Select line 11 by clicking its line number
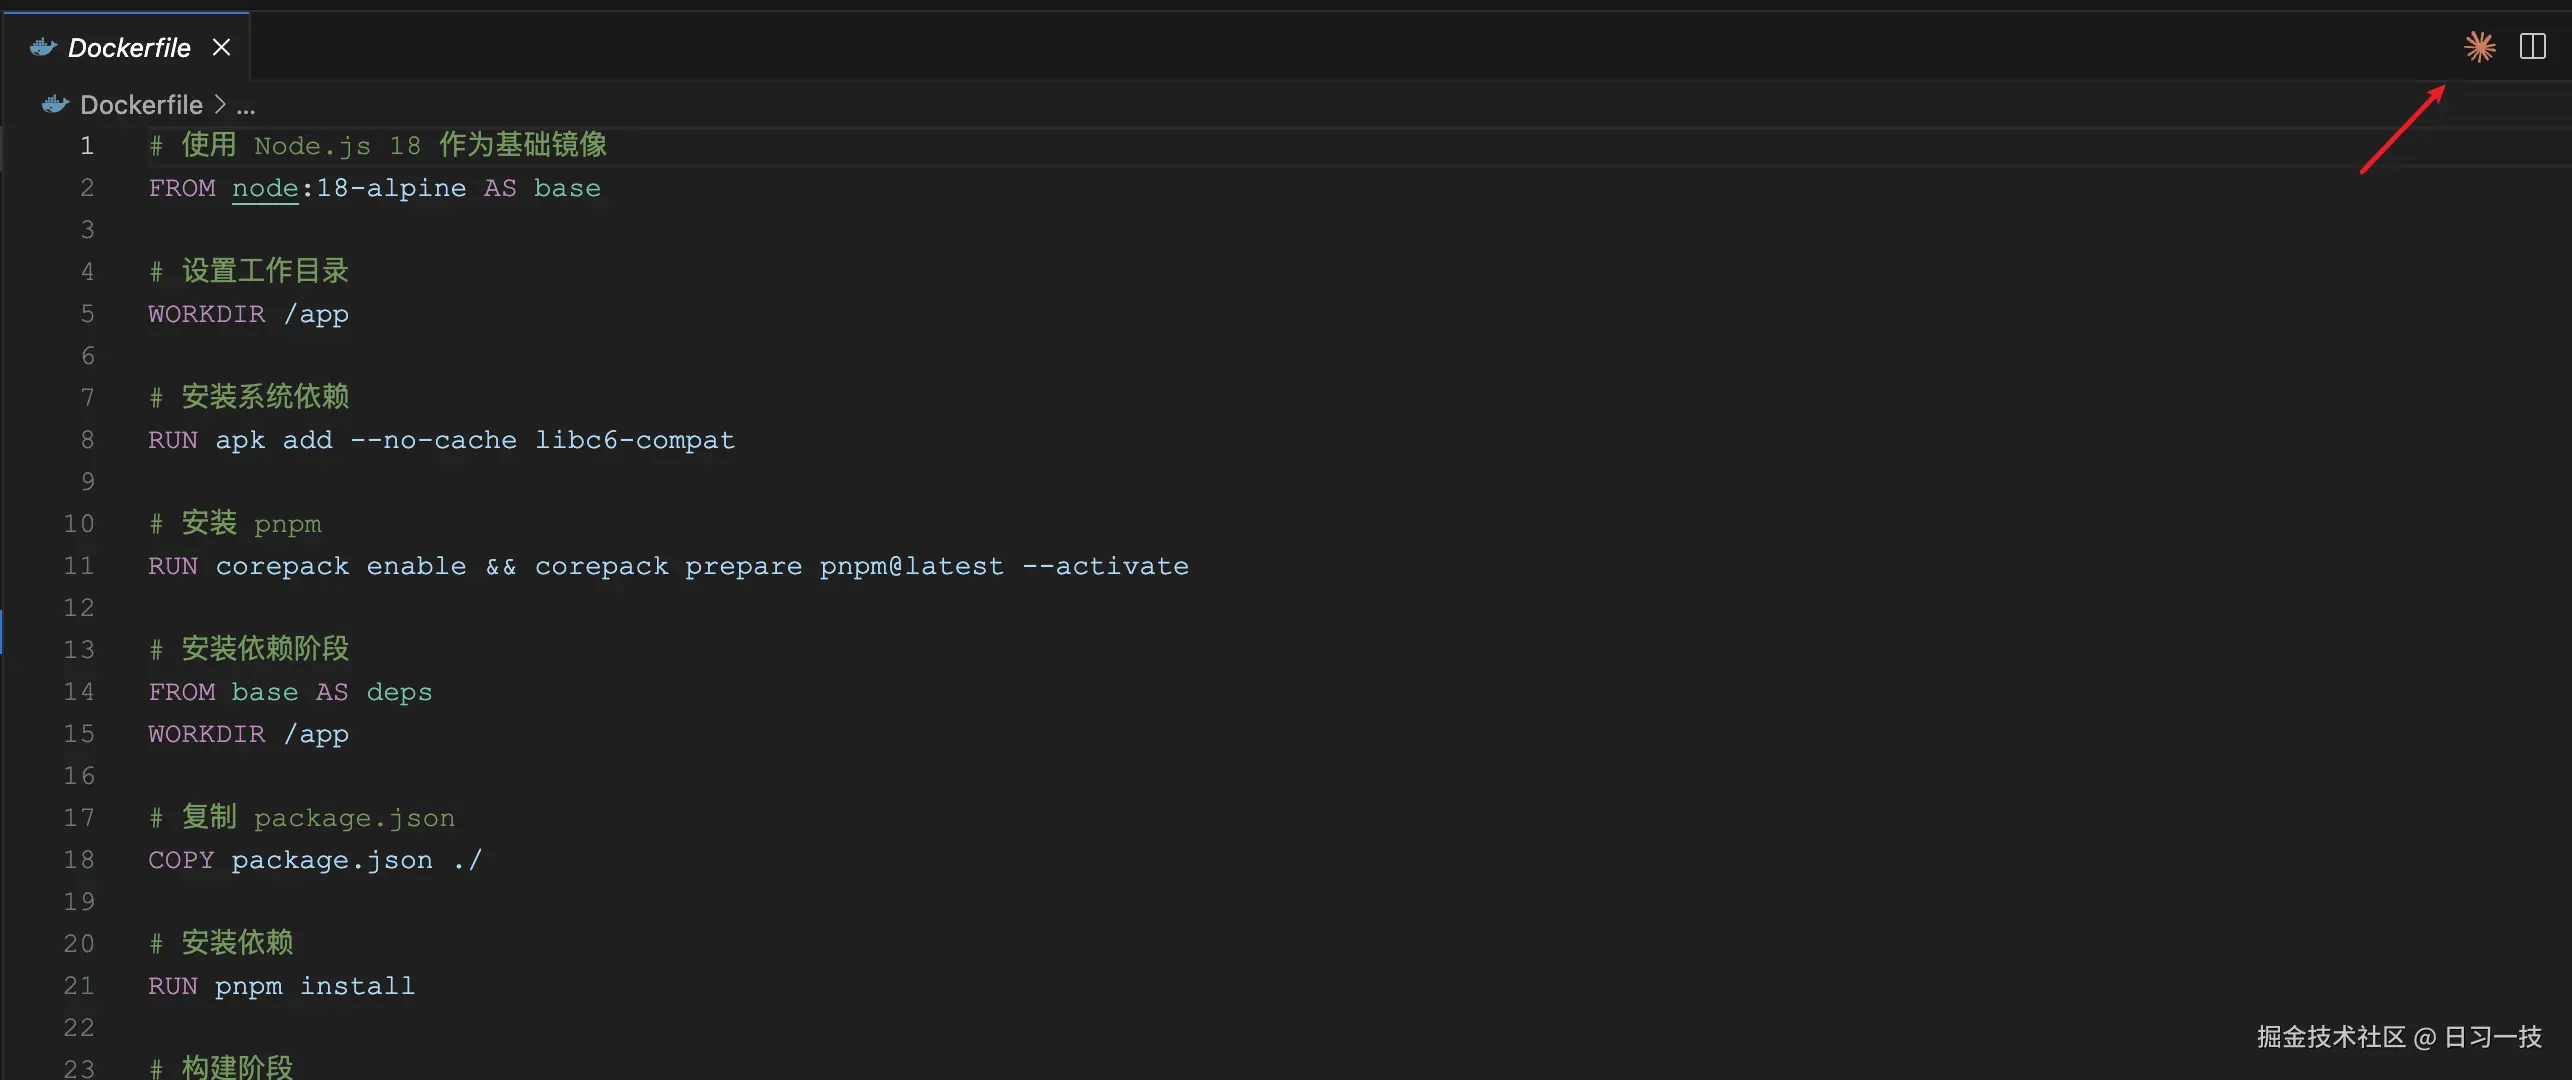Viewport: 2572px width, 1080px height. coord(78,565)
